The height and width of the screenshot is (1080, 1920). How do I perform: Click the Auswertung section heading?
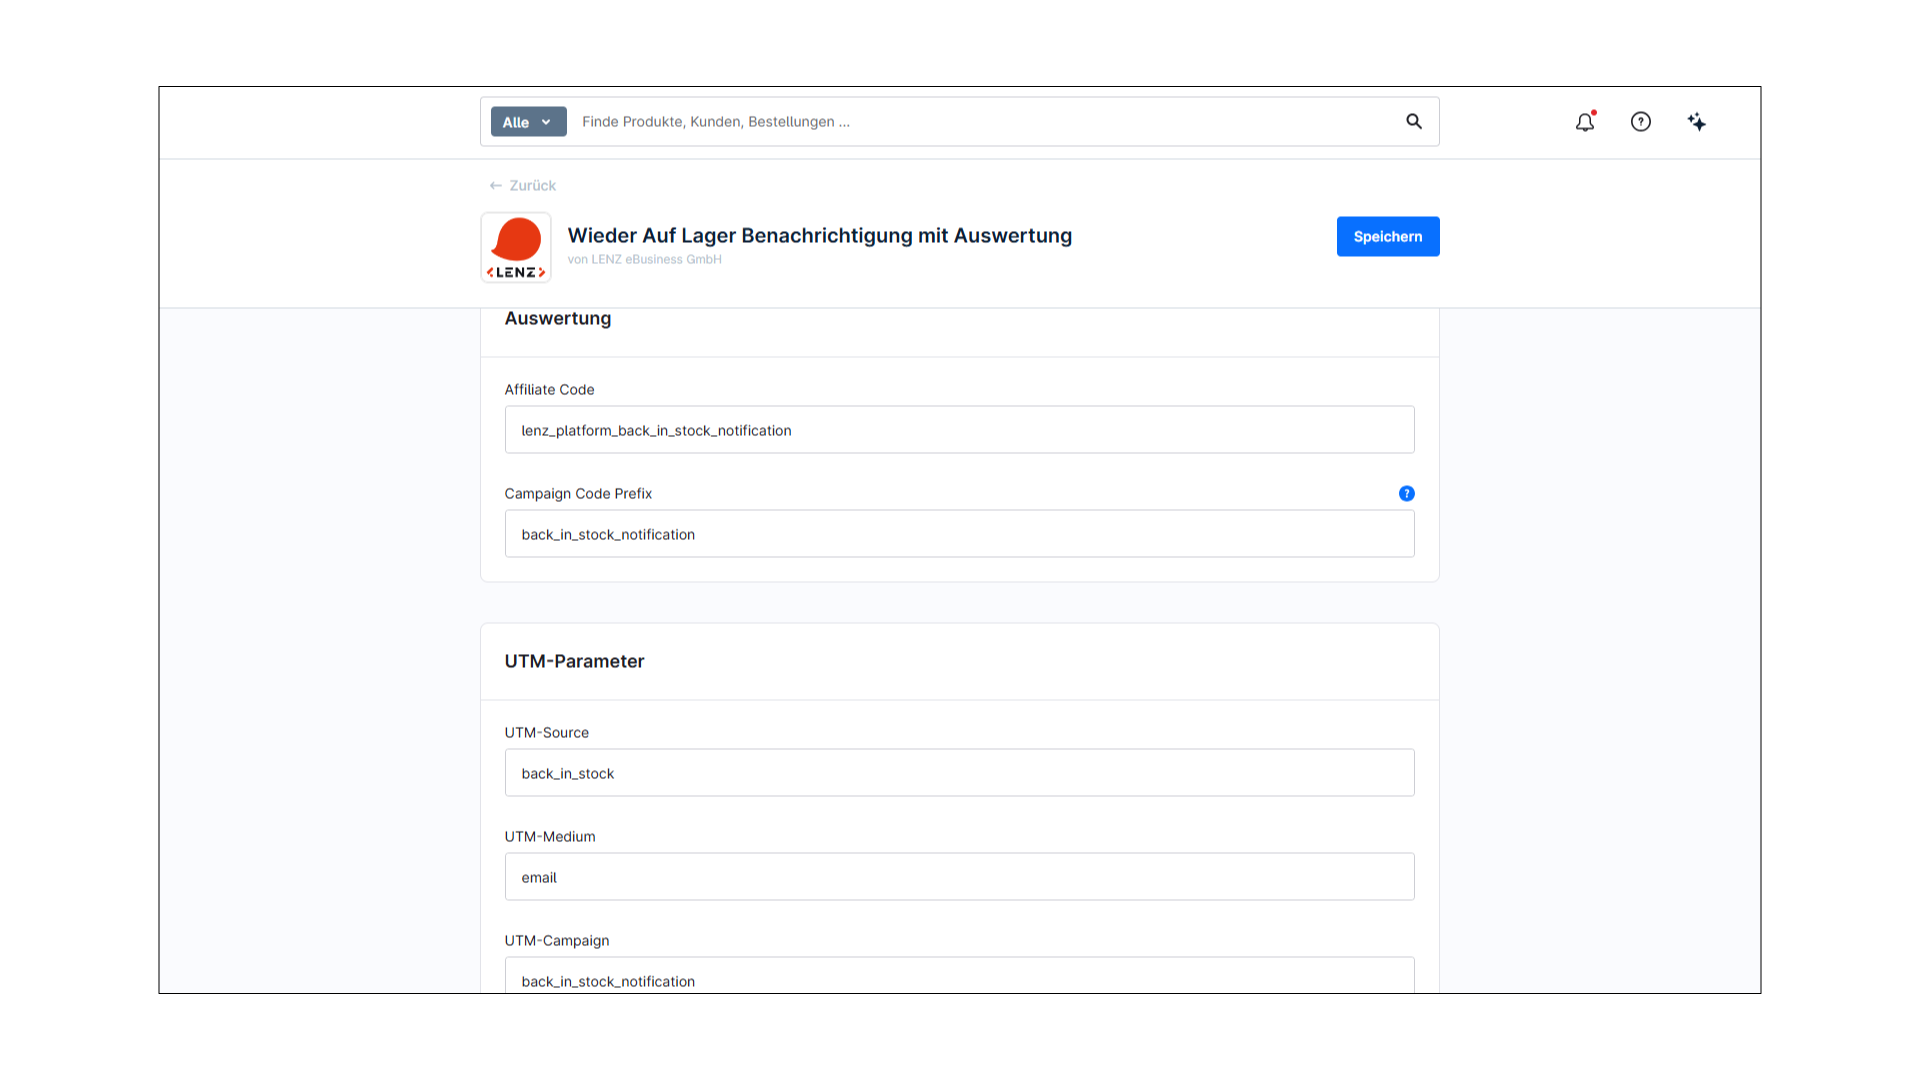pyautogui.click(x=557, y=318)
